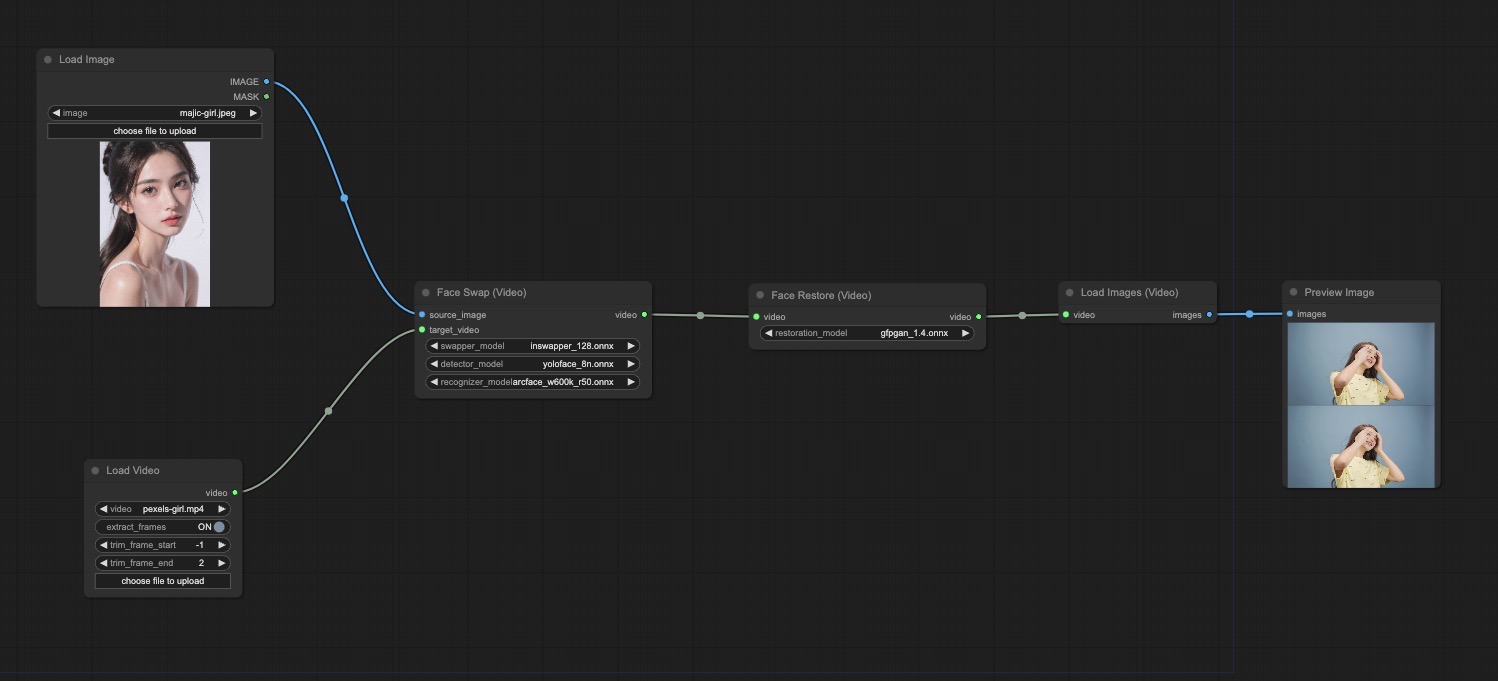Image resolution: width=1498 pixels, height=681 pixels.
Task: Click the portrait thumbnail in Load Image
Action: pos(155,223)
